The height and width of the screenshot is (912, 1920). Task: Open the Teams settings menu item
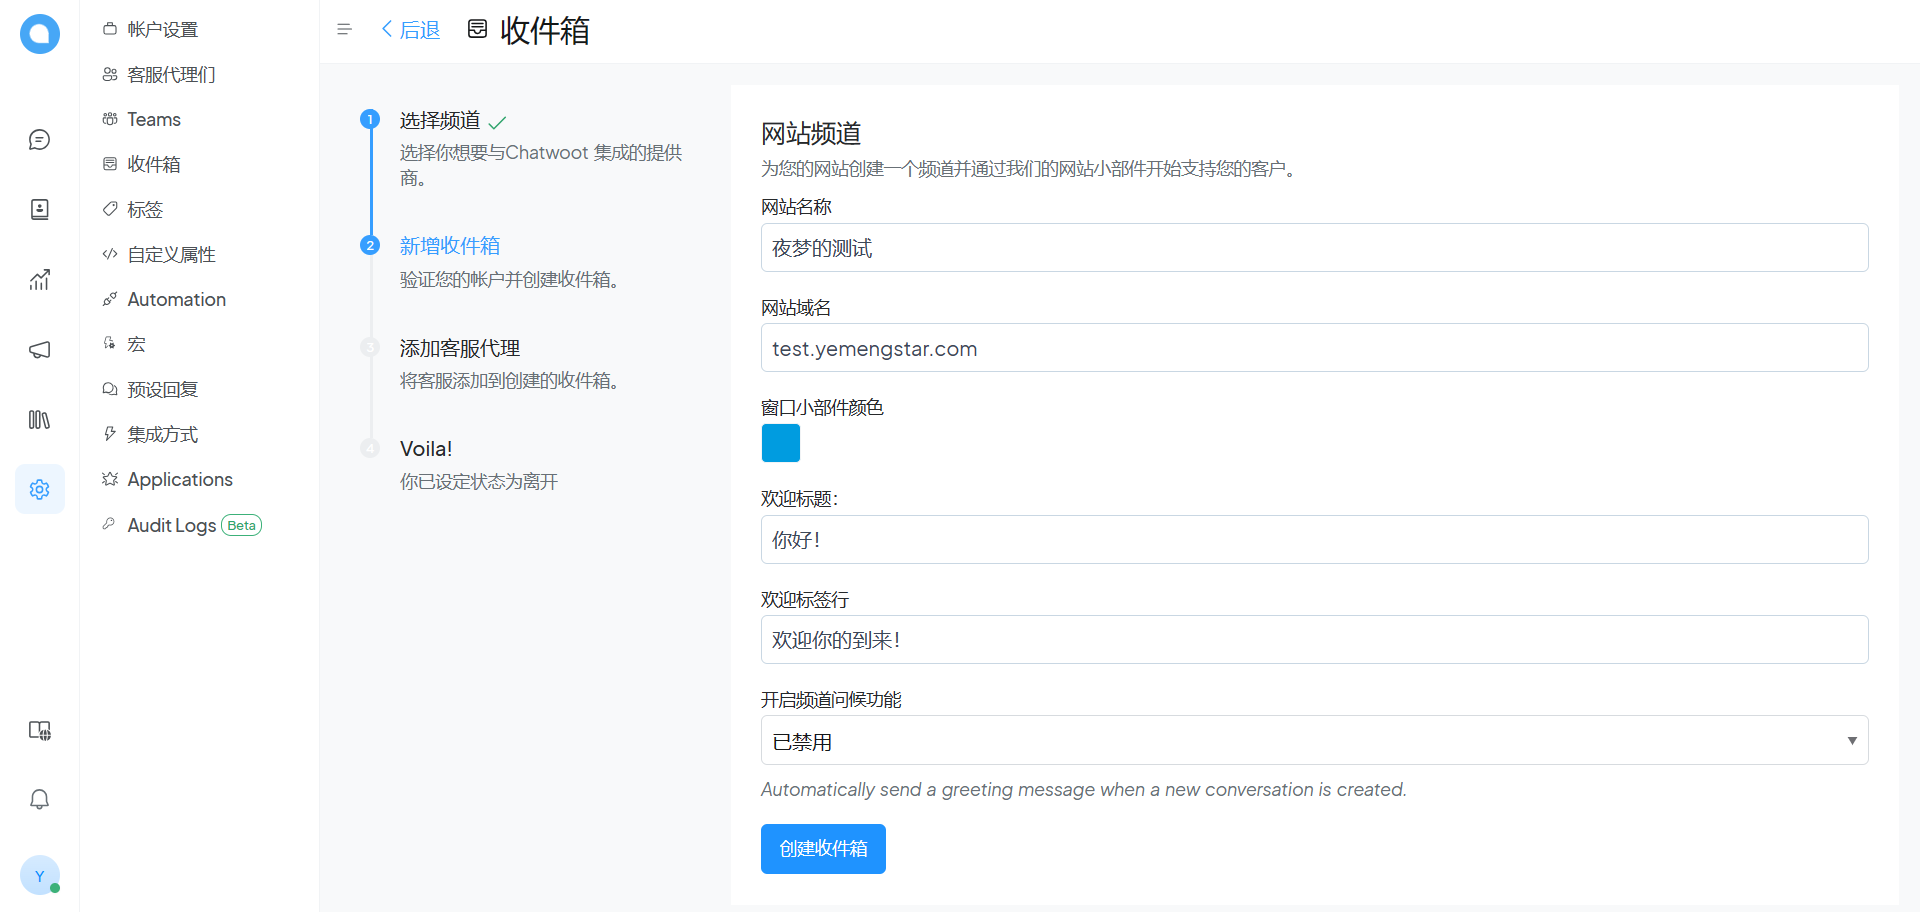(x=154, y=120)
